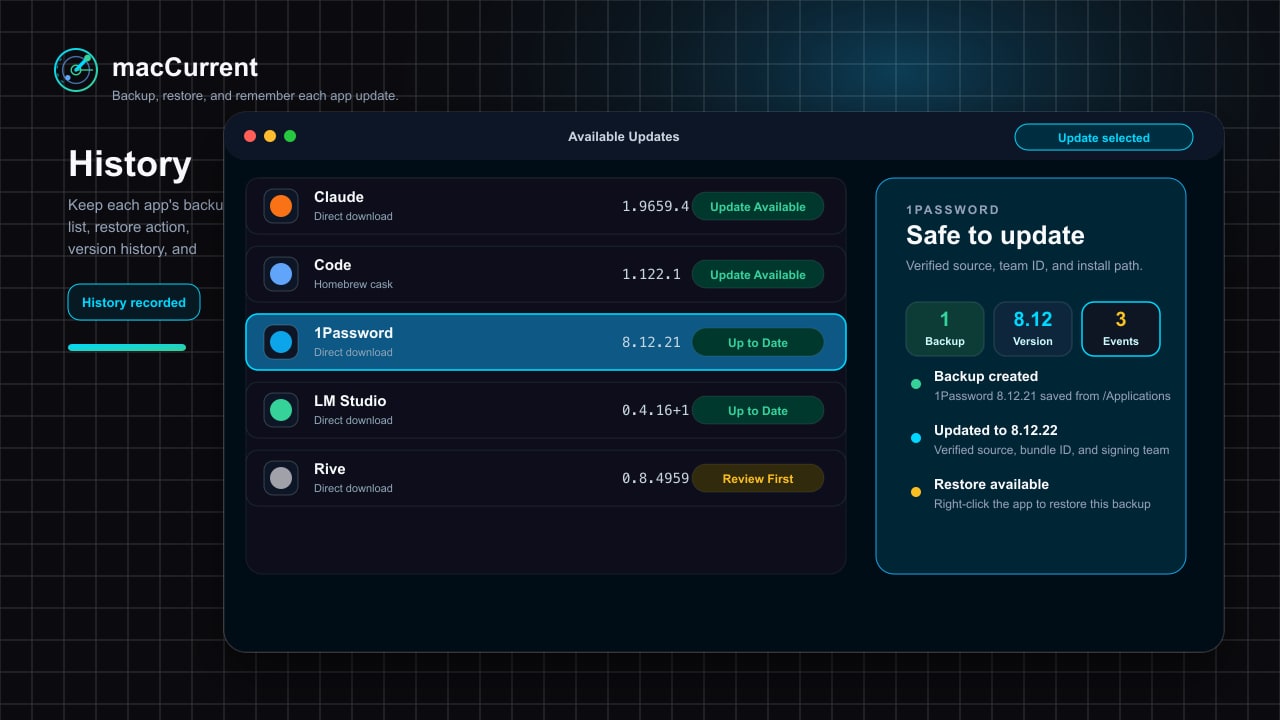Select the 3 Events card
Screen dimensions: 1280x720
(1121, 329)
